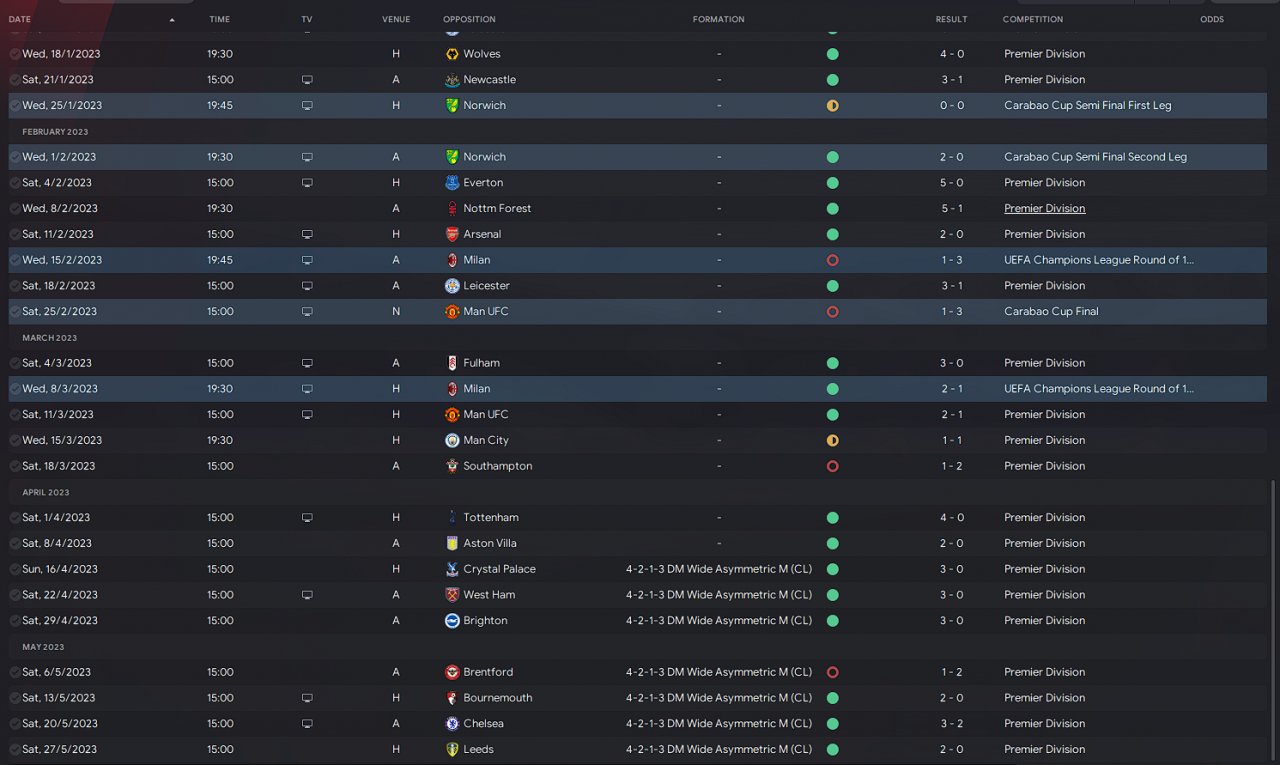Click the red loss indicator for Southampton match
The image size is (1280, 765).
pyautogui.click(x=832, y=466)
